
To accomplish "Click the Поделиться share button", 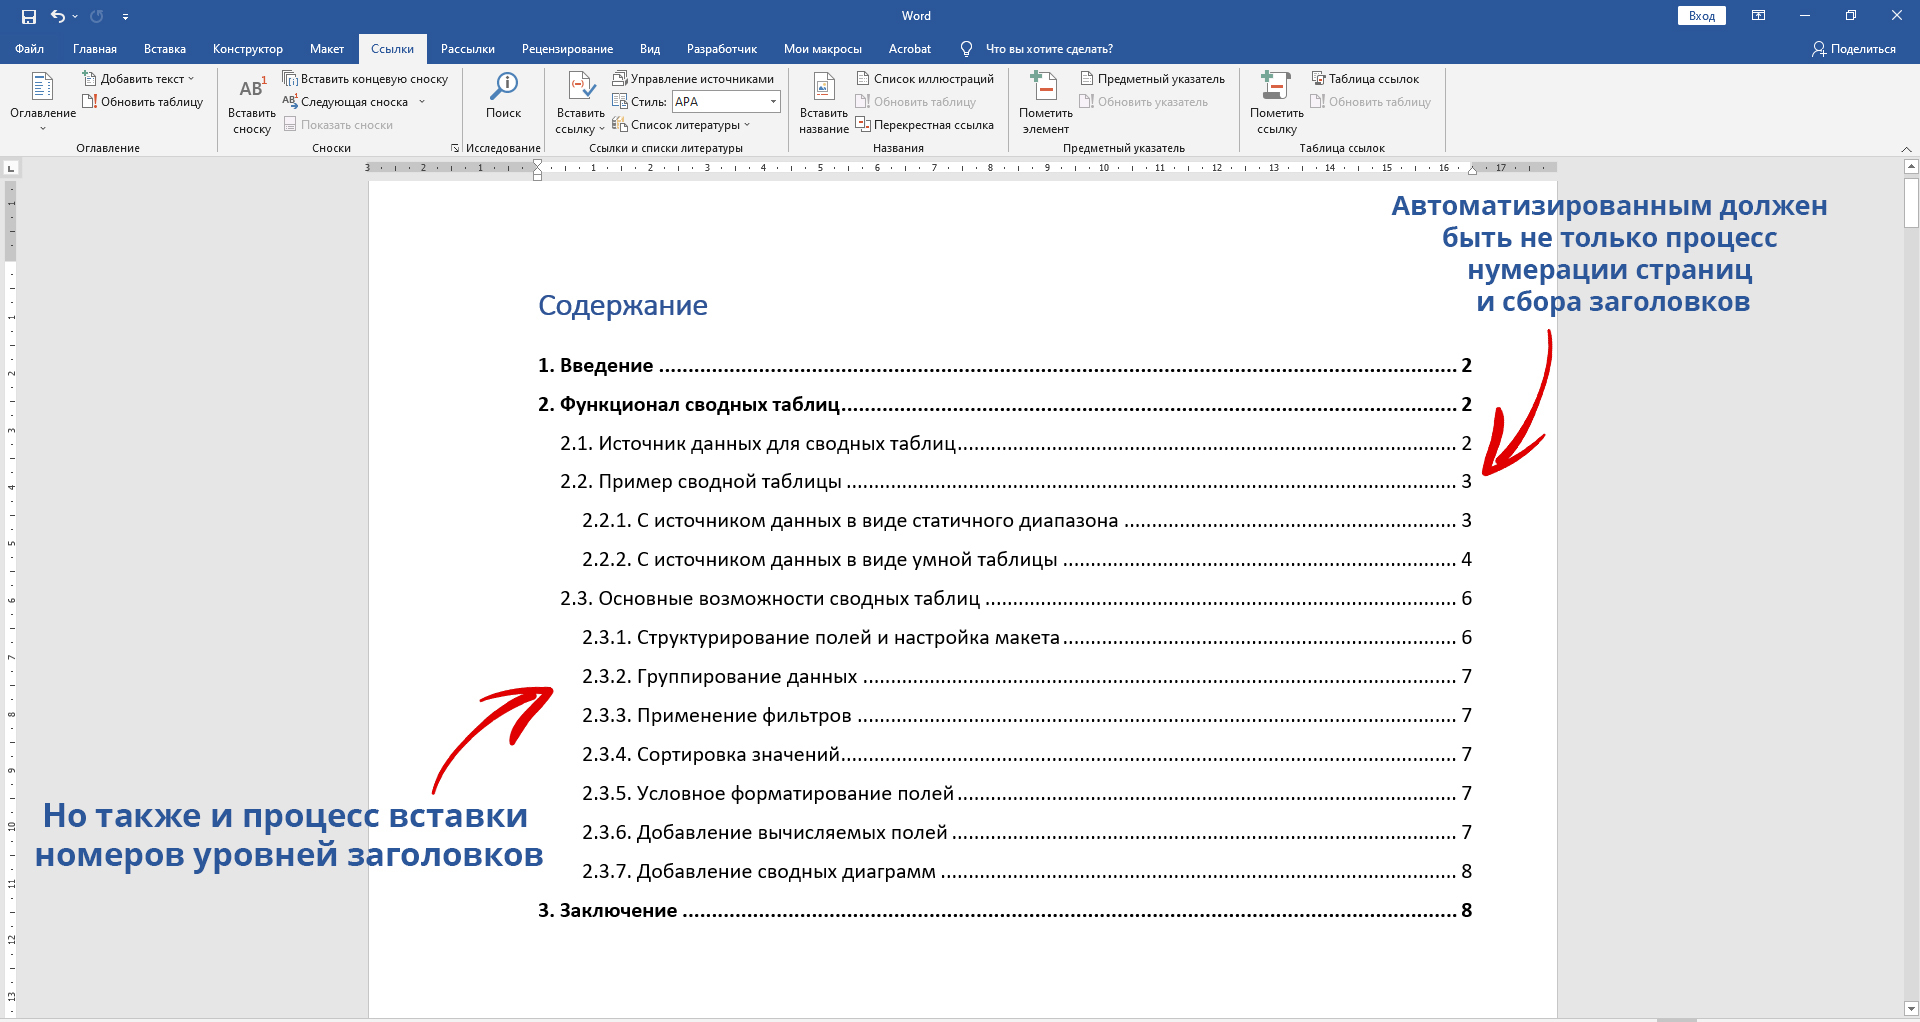I will click(1853, 49).
